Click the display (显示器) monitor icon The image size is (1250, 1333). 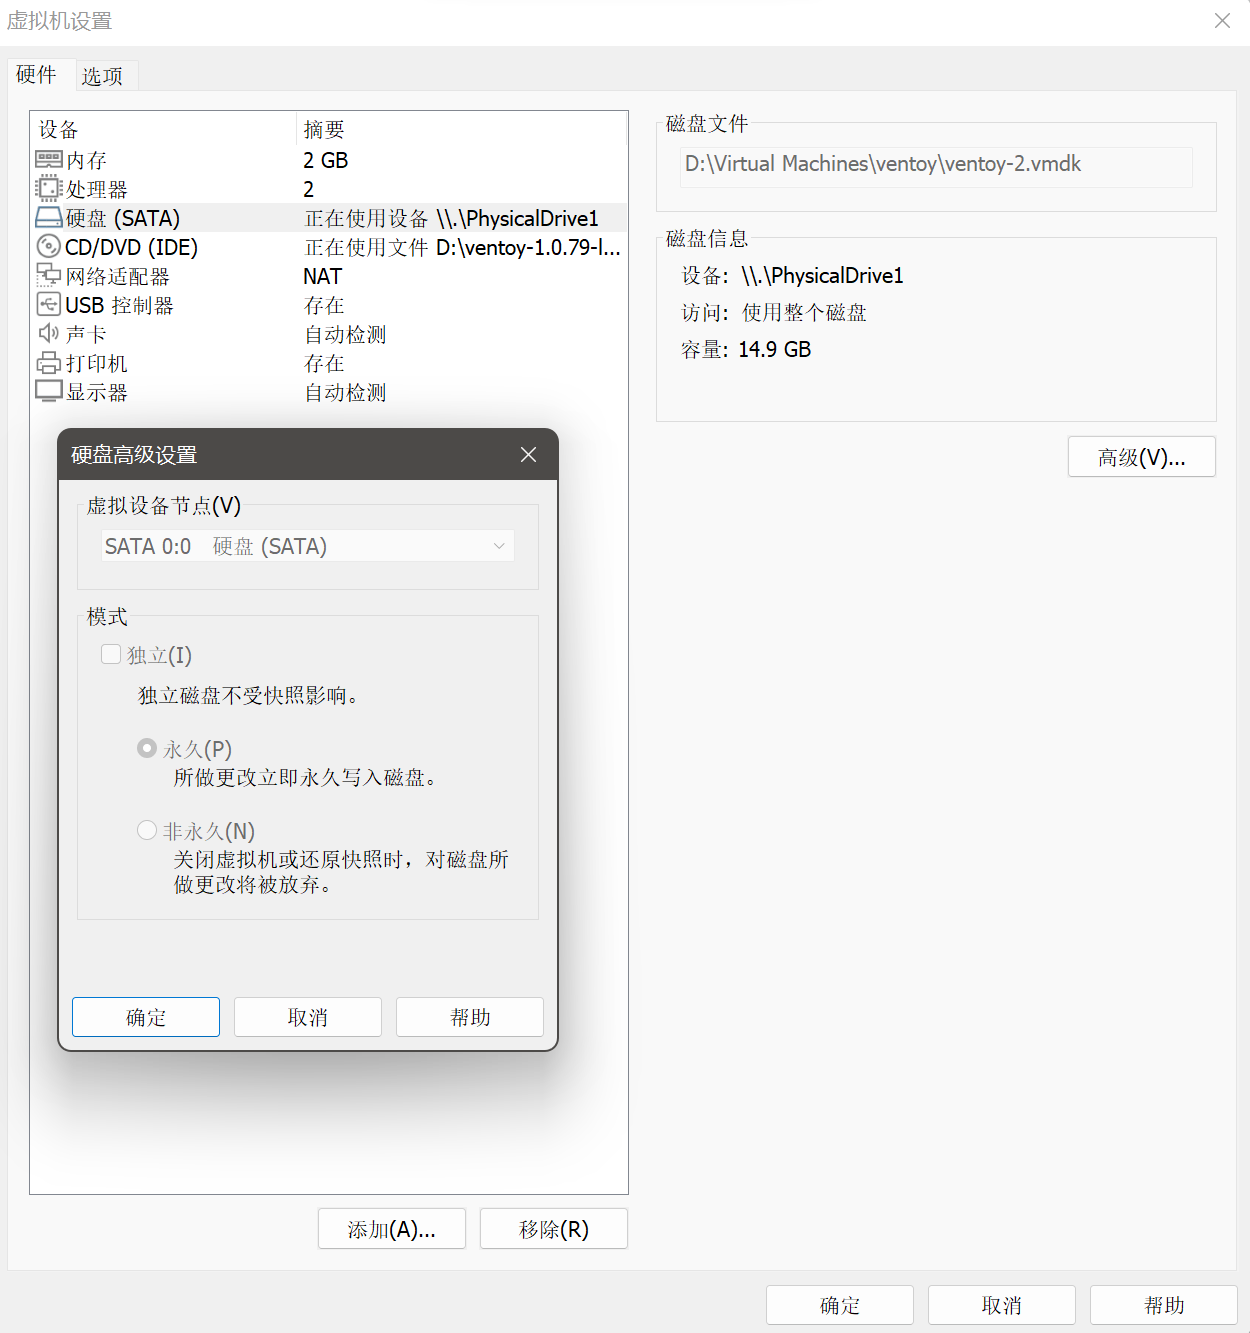tap(49, 392)
